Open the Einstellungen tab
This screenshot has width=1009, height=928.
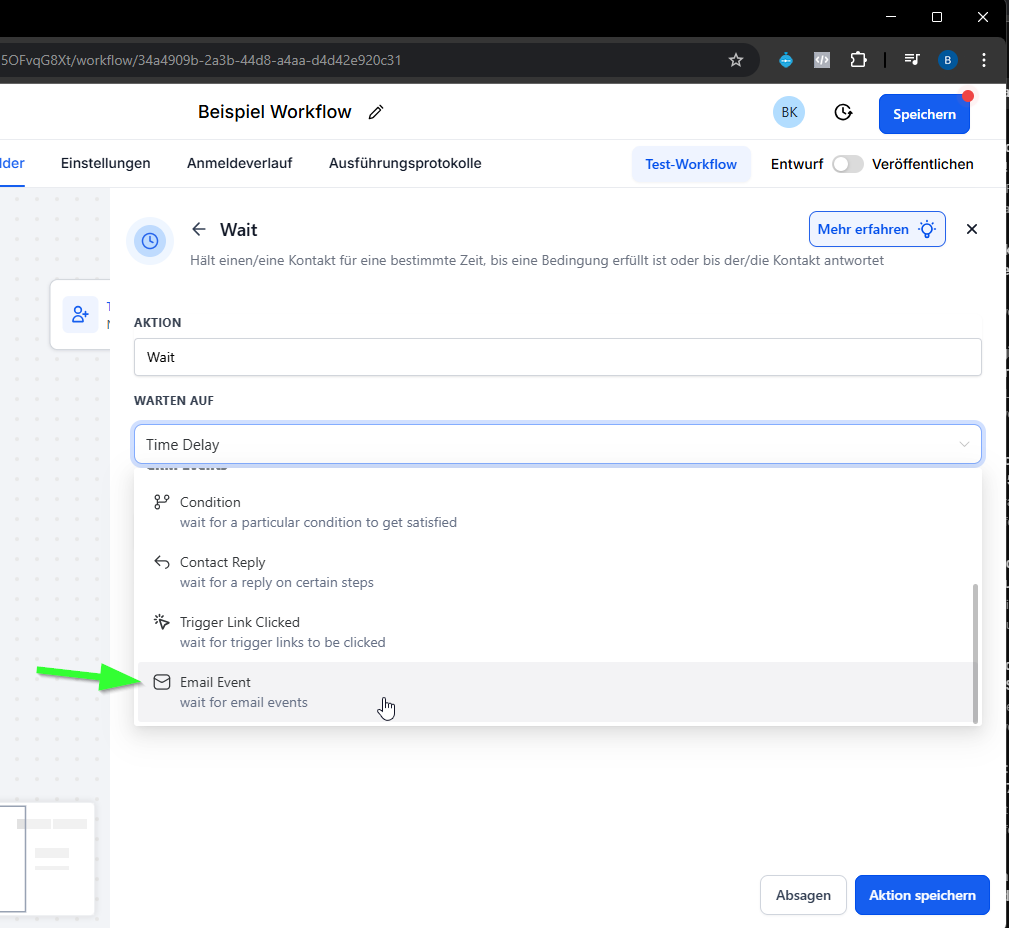pos(106,163)
